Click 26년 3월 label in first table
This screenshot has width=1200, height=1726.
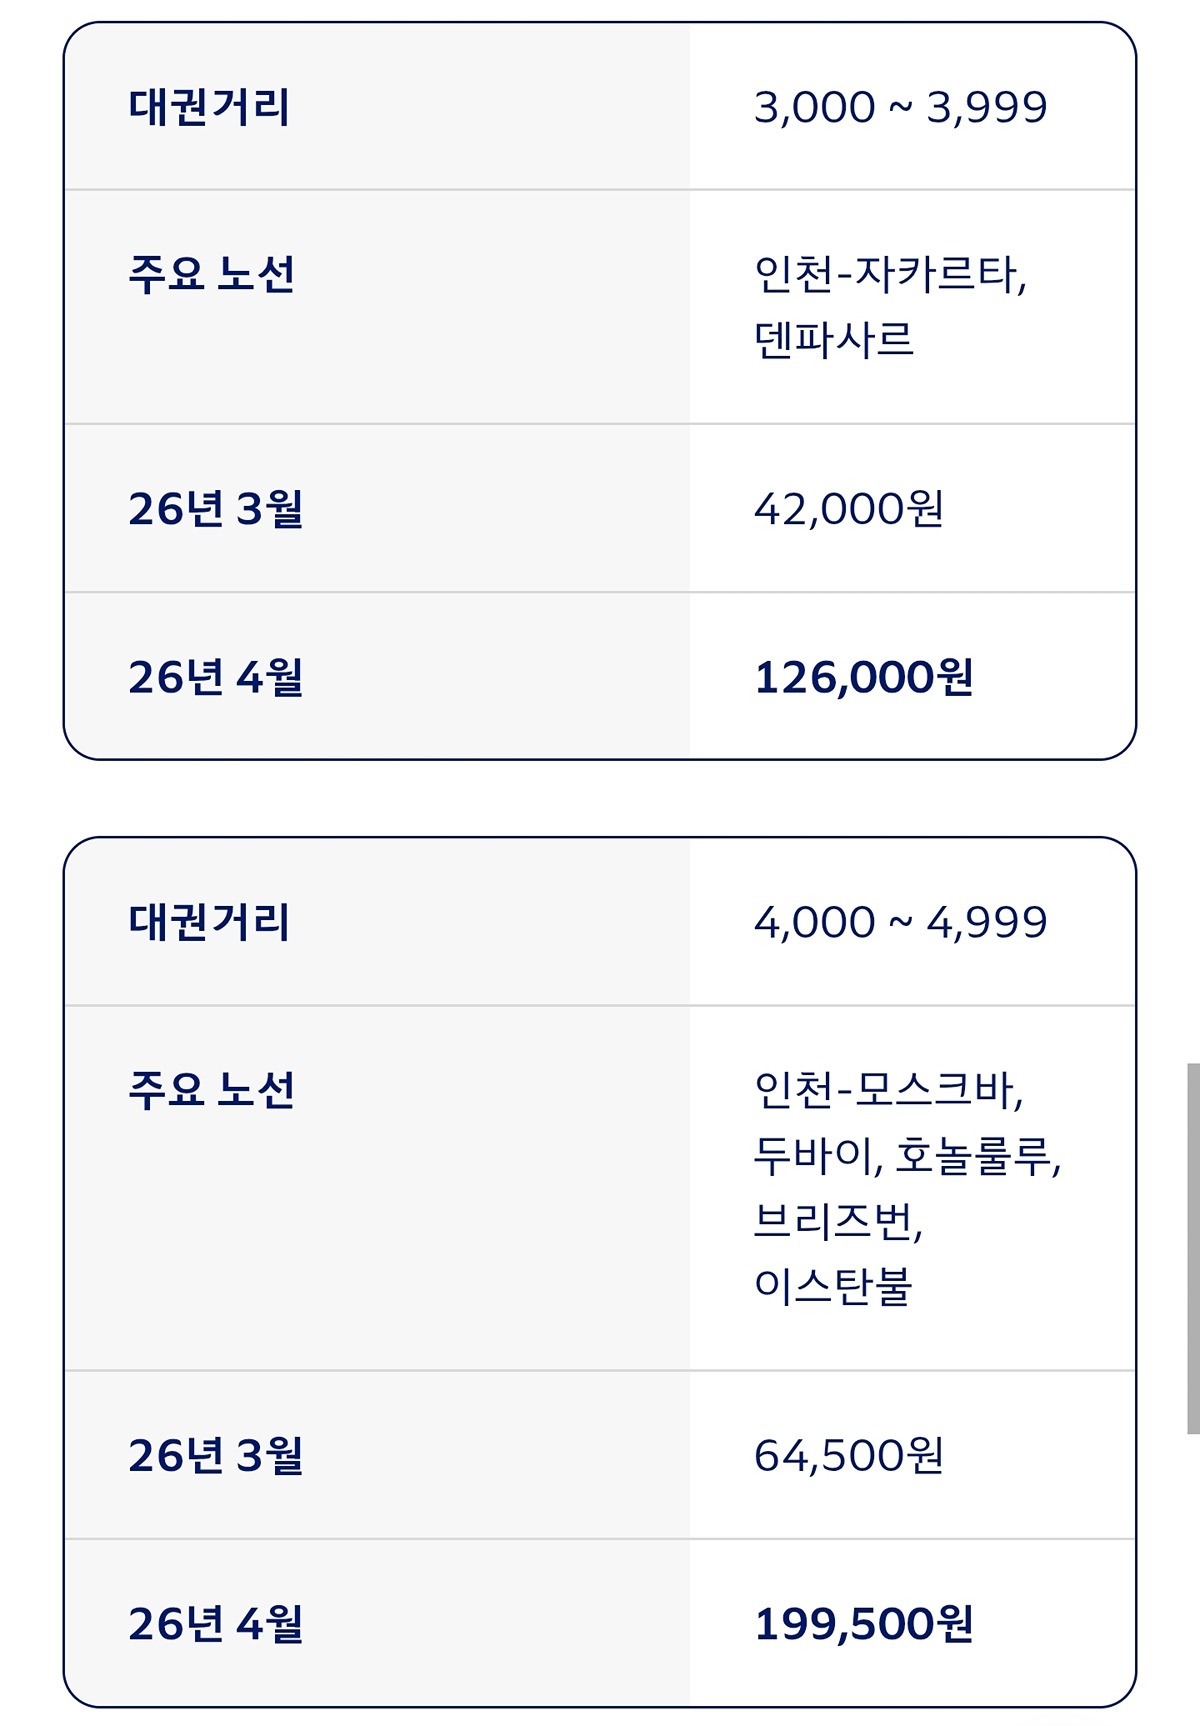pyautogui.click(x=215, y=509)
